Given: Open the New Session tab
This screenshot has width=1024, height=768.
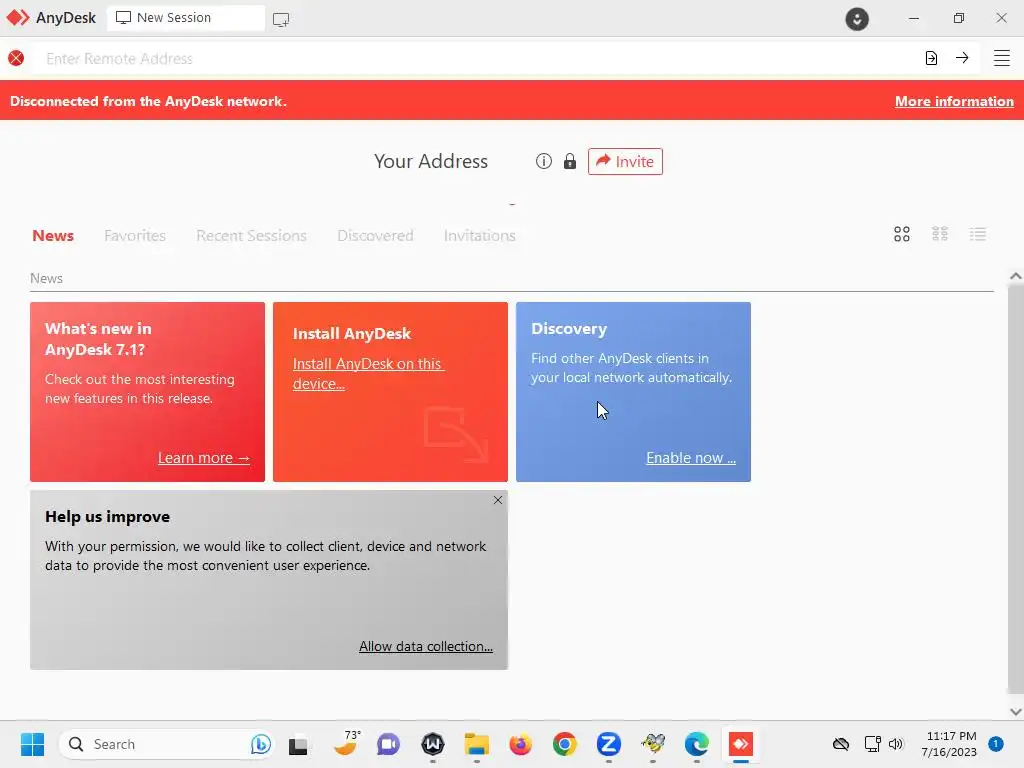Looking at the screenshot, I should pos(185,18).
